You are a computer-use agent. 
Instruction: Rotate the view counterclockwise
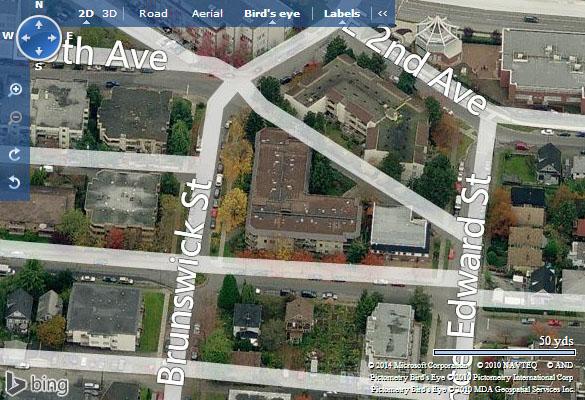(x=15, y=182)
